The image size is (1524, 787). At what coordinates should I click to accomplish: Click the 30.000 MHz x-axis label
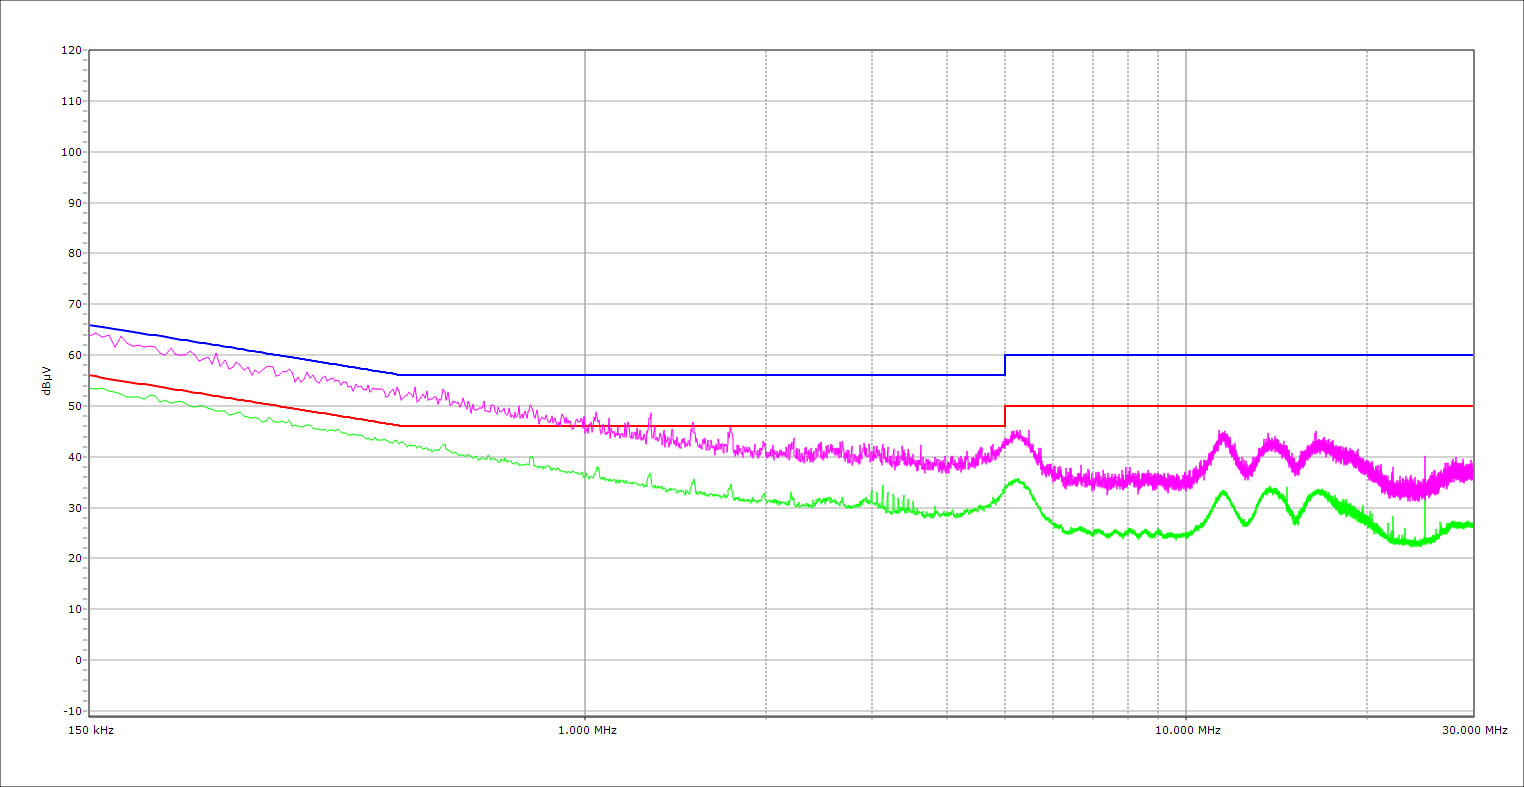tap(1474, 731)
